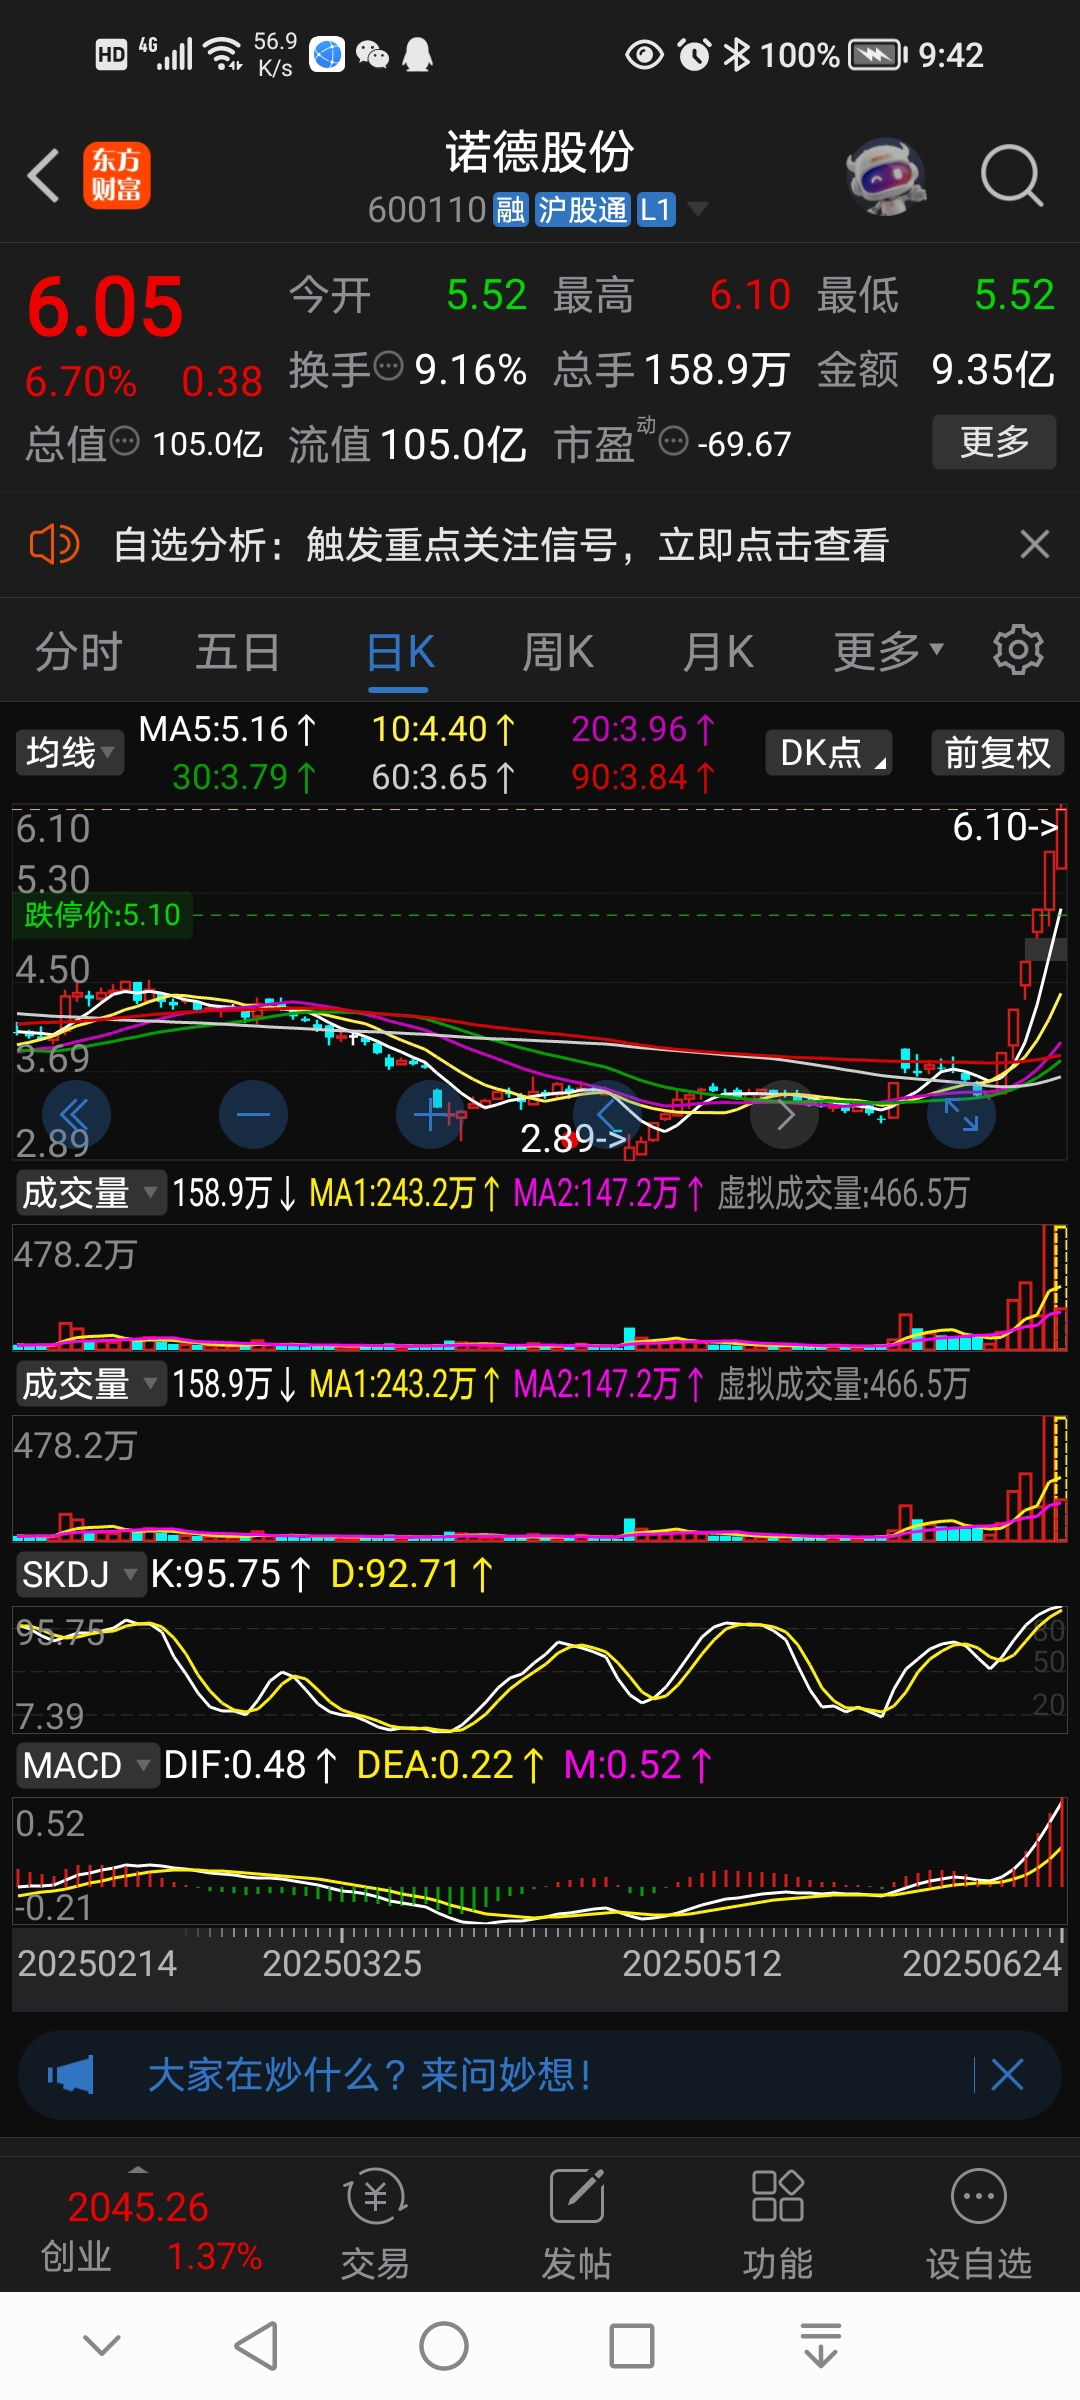Open chart settings gear

point(1018,650)
